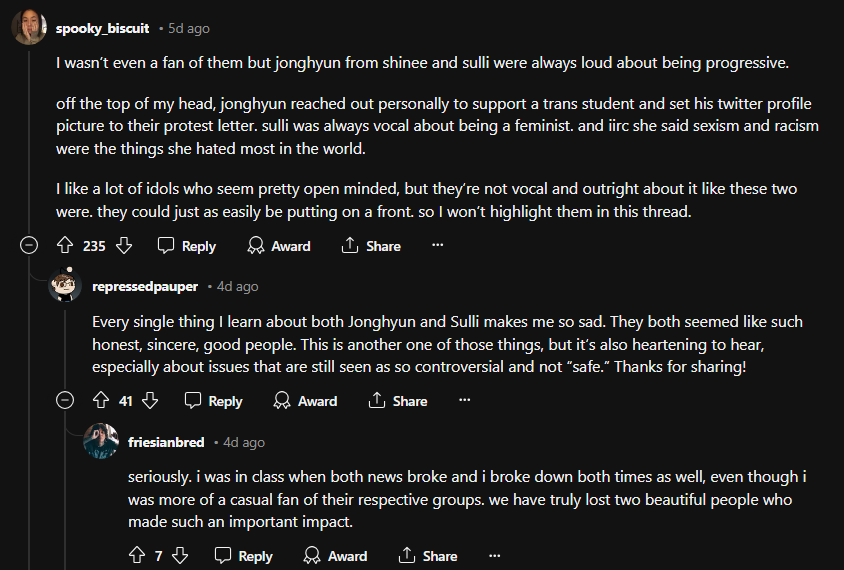Share friesianbred's comment

pos(428,556)
